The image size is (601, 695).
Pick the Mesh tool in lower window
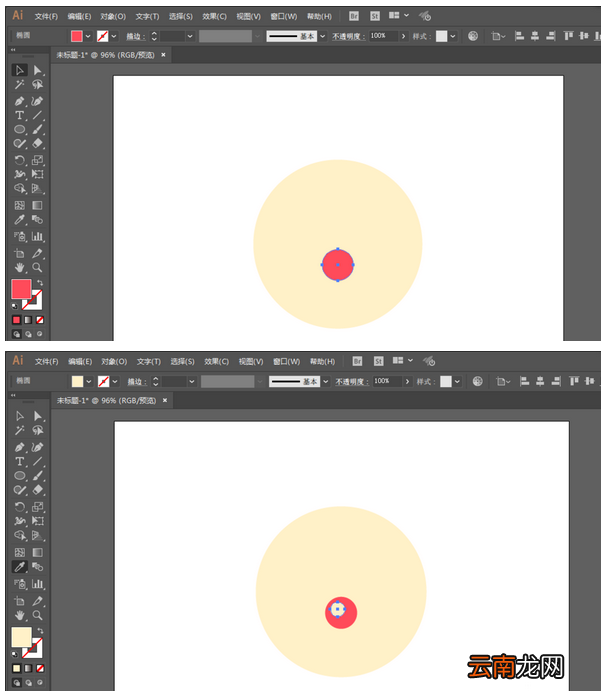(20, 552)
